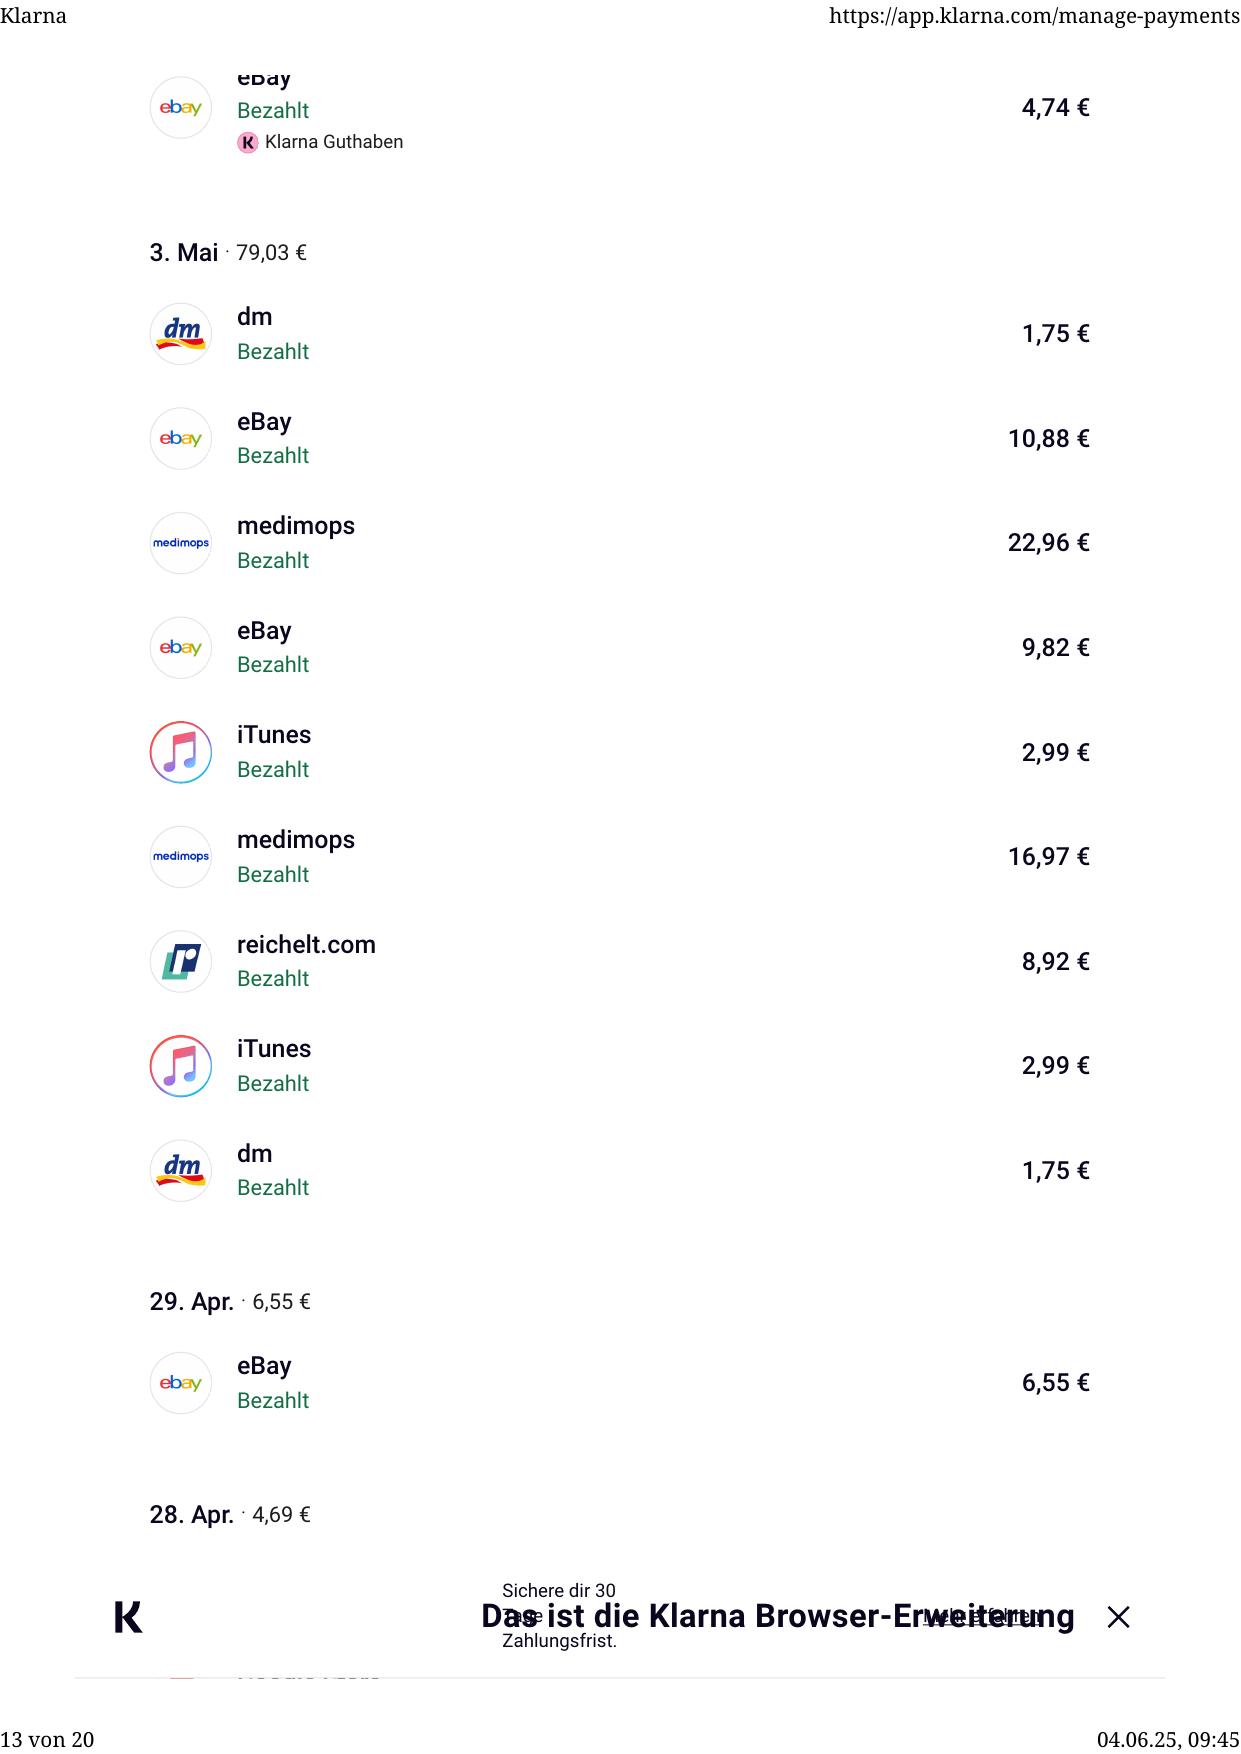
Task: Open the eBay payment of 9,82 €
Action: [264, 632]
